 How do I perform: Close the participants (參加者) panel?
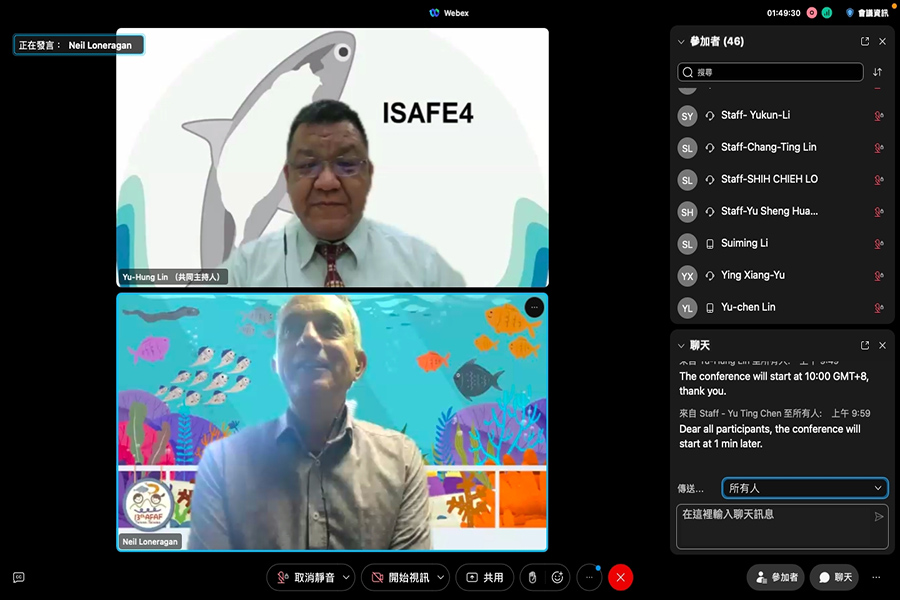click(x=882, y=41)
